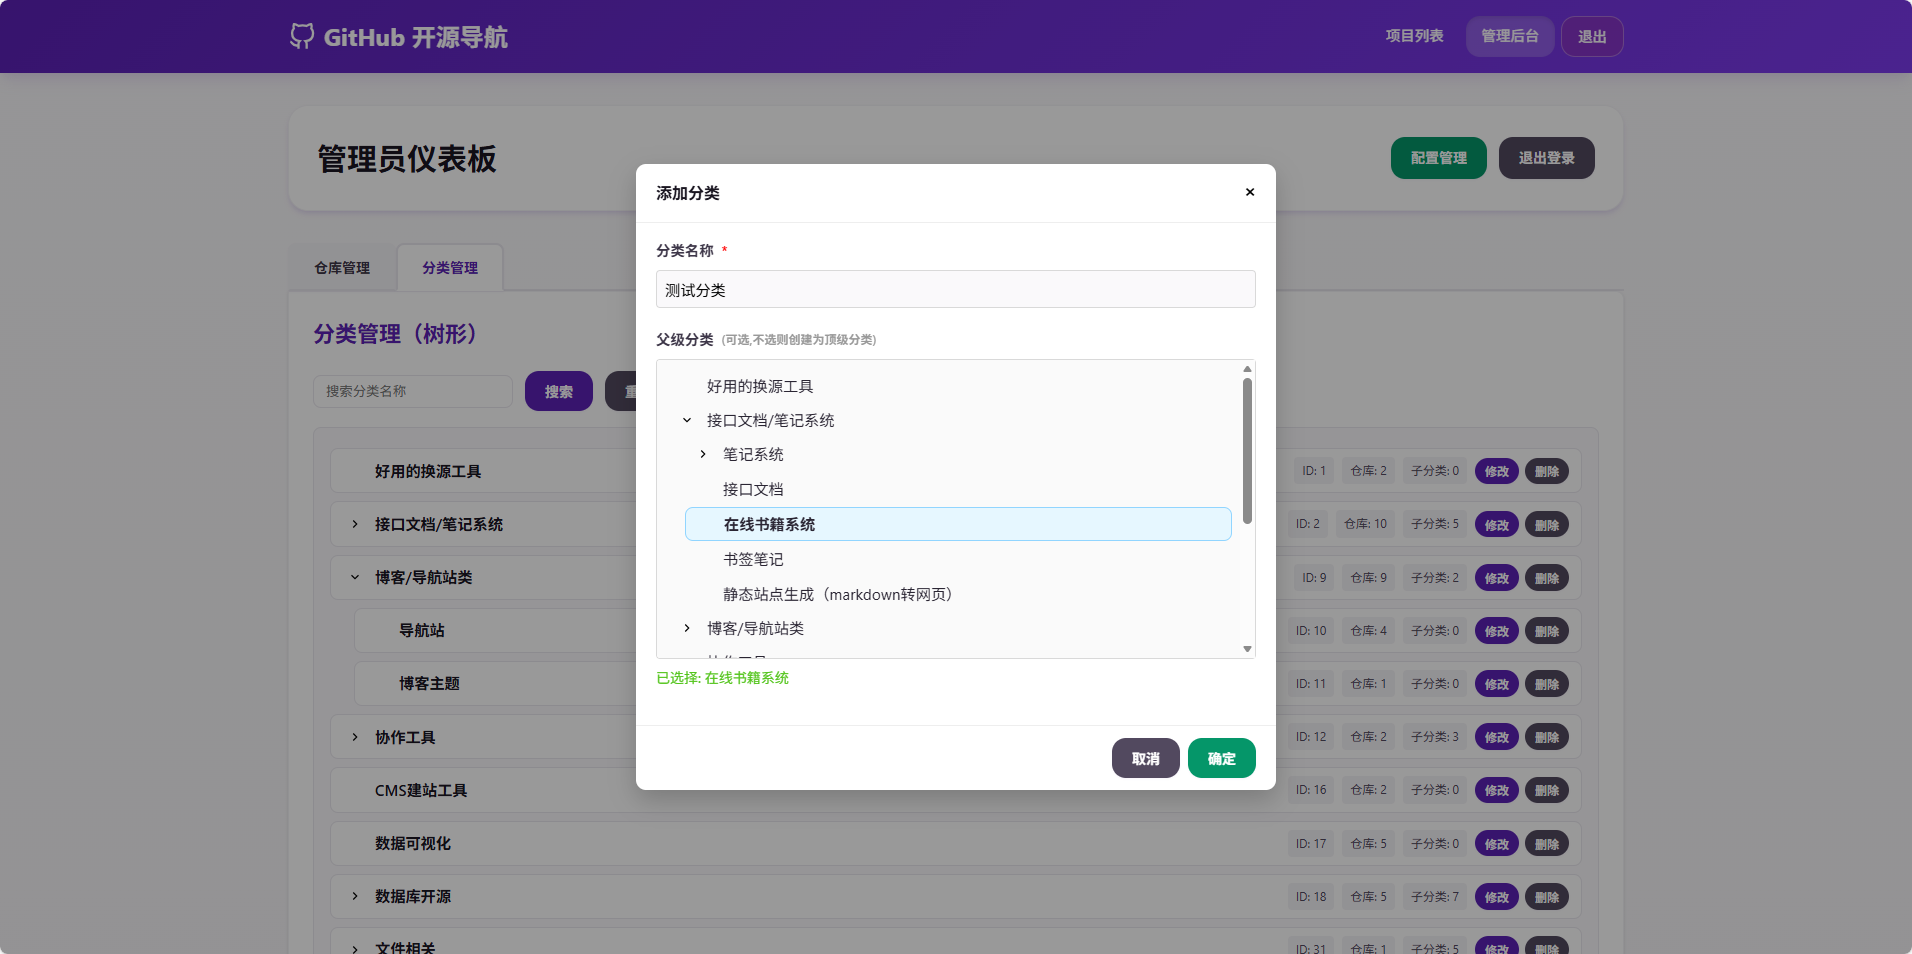The height and width of the screenshot is (954, 1912).
Task: Click the 搜索分类名称 search box
Action: tap(412, 392)
